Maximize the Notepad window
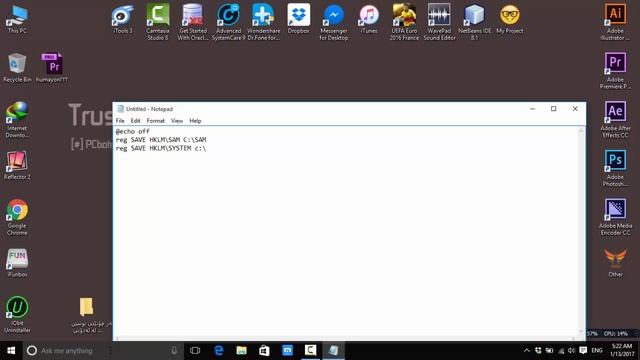 point(553,109)
